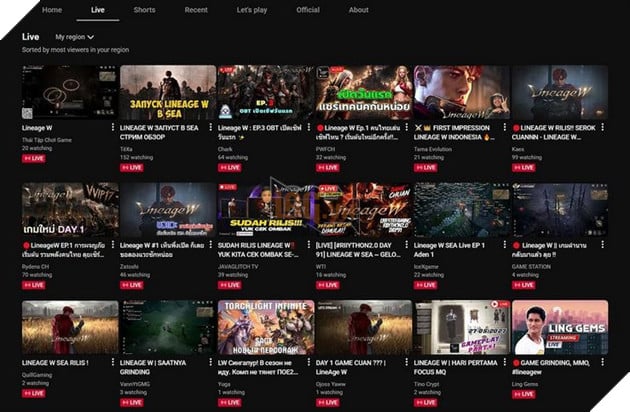Go to the Recent tab

196,10
